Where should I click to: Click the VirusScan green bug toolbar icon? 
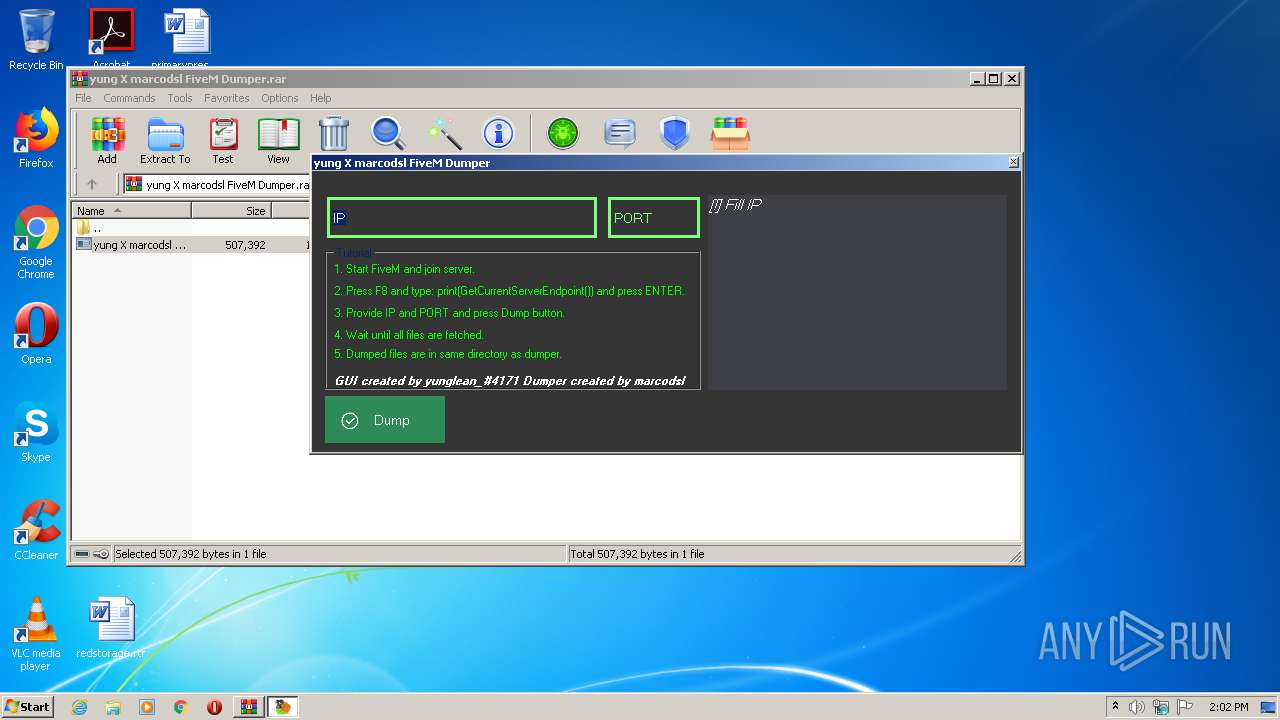point(563,134)
